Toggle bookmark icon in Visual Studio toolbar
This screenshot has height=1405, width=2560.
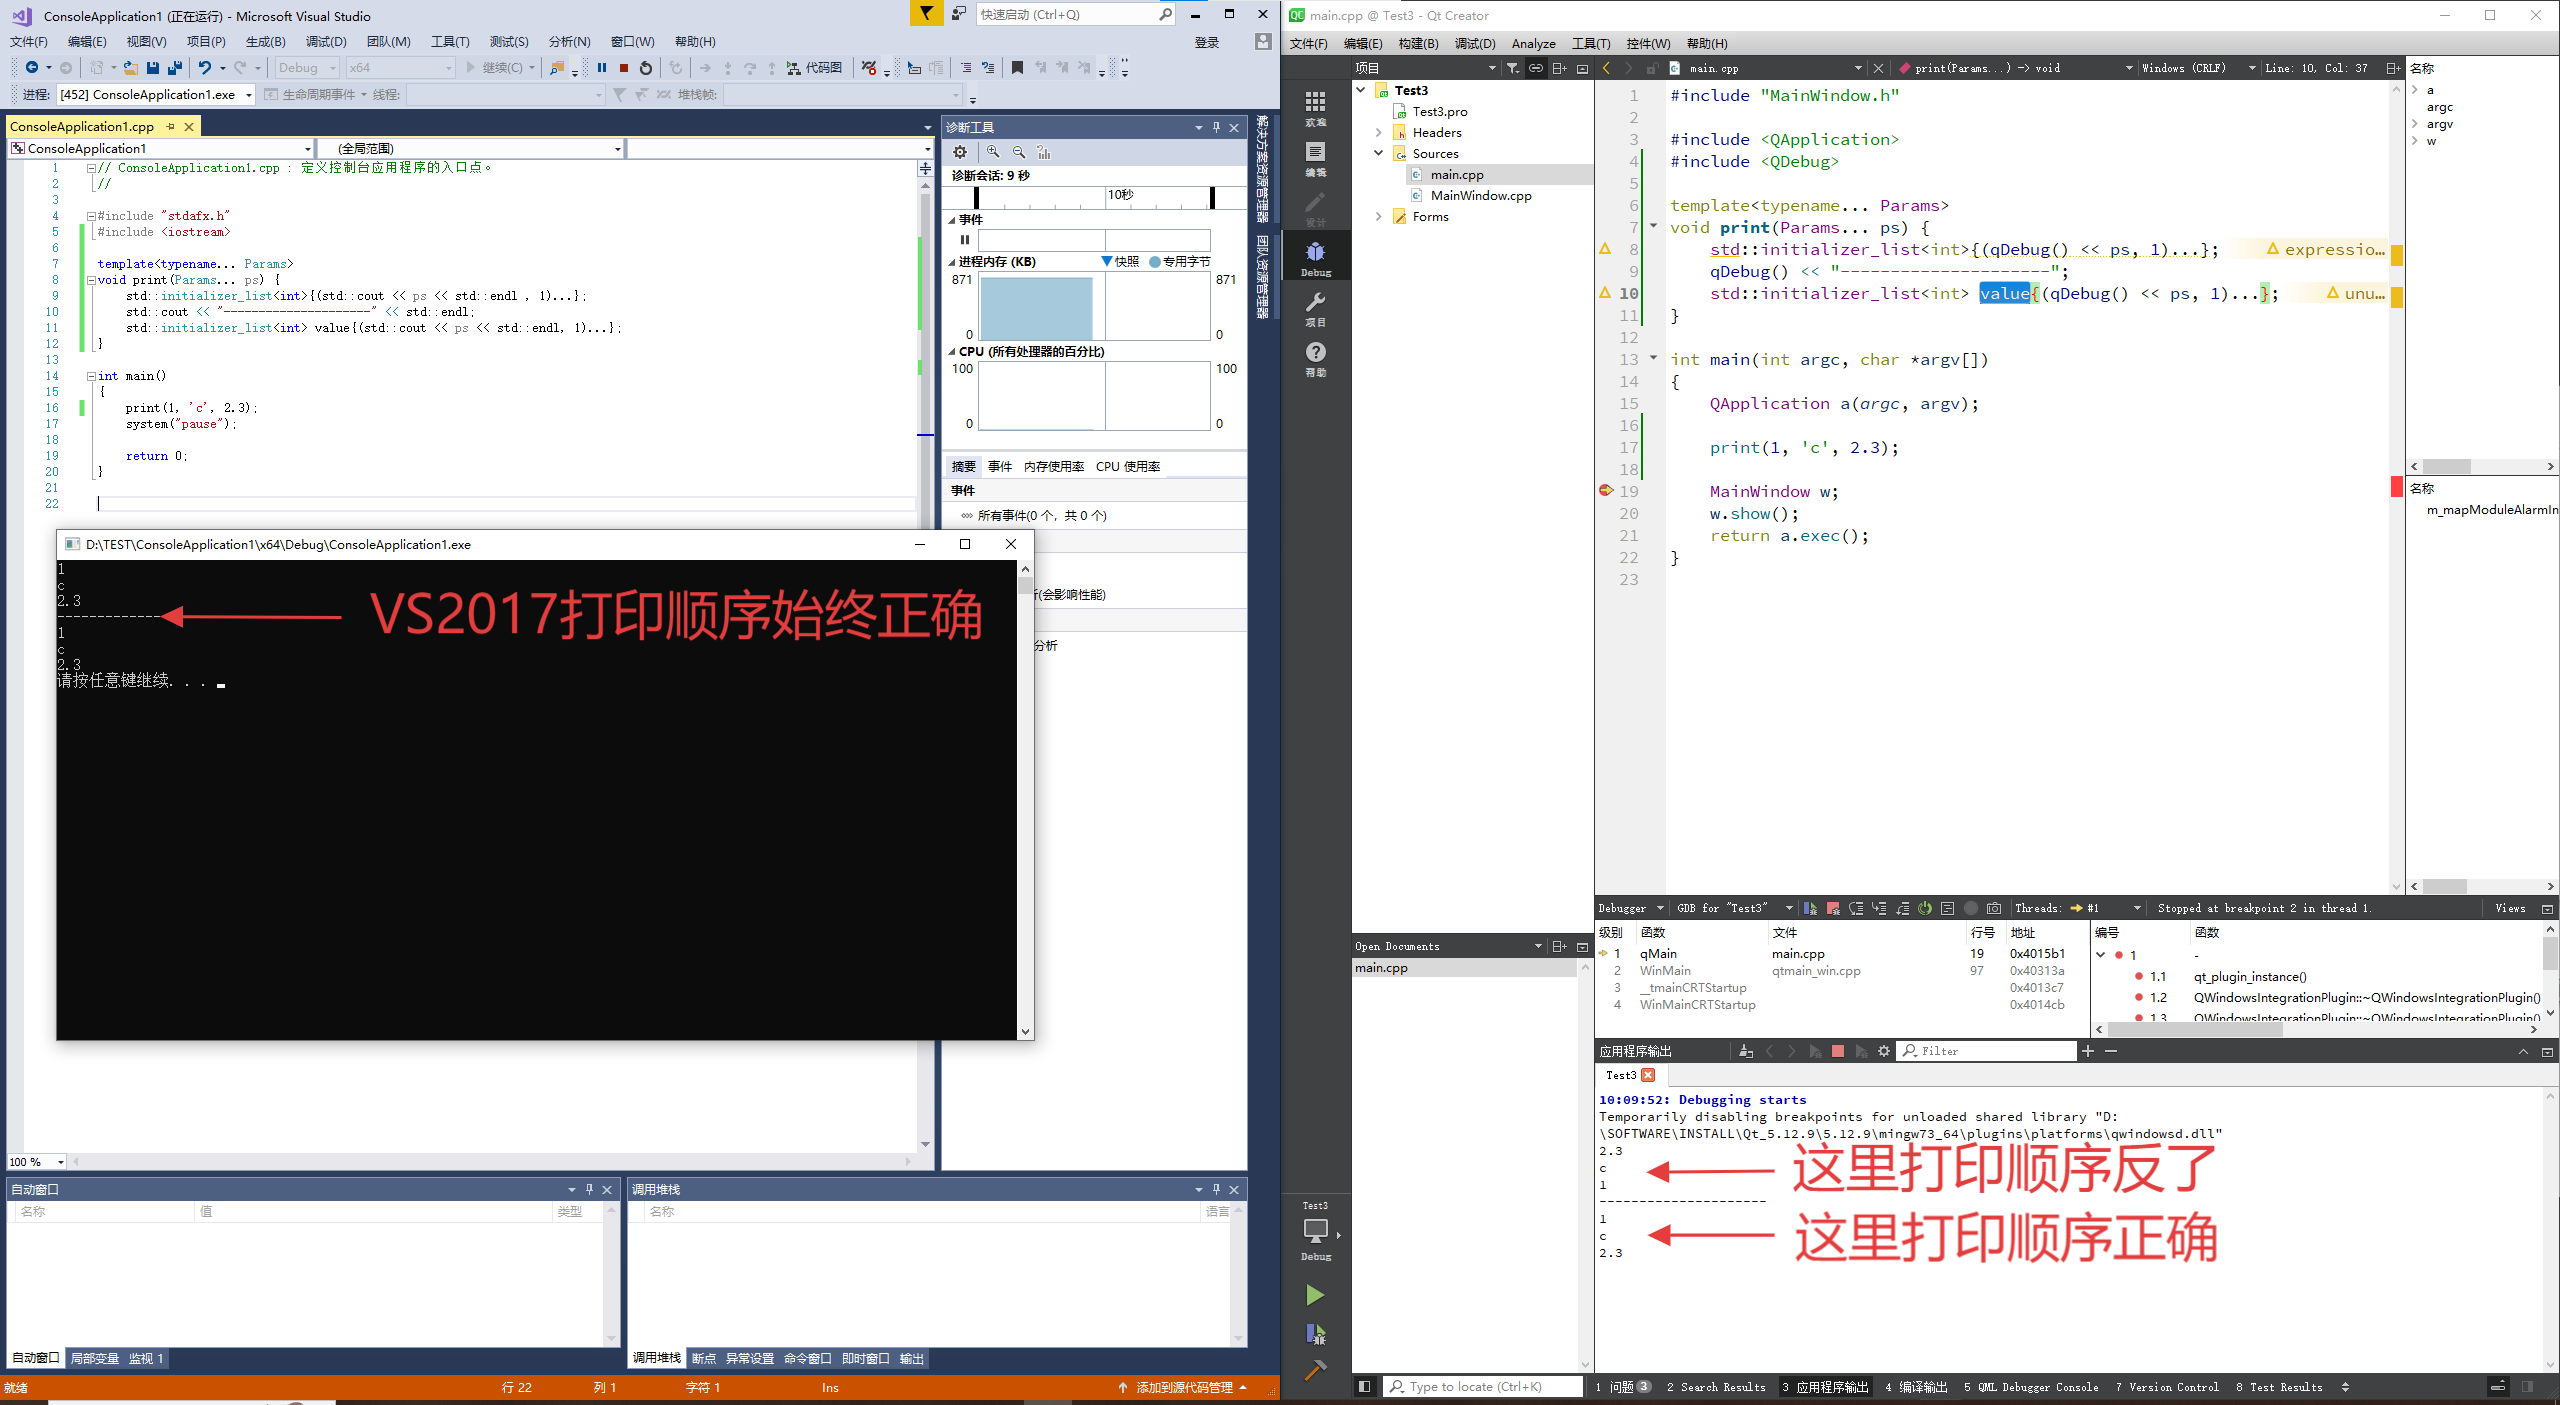click(x=1017, y=67)
